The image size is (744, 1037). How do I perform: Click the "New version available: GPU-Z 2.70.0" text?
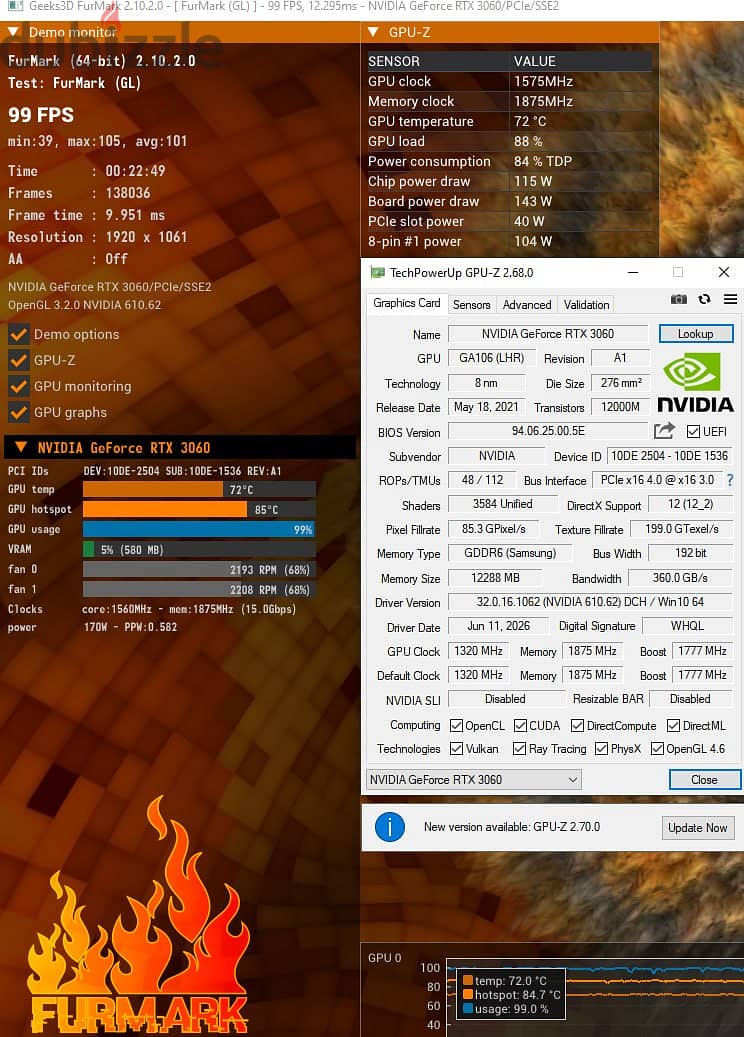[512, 827]
